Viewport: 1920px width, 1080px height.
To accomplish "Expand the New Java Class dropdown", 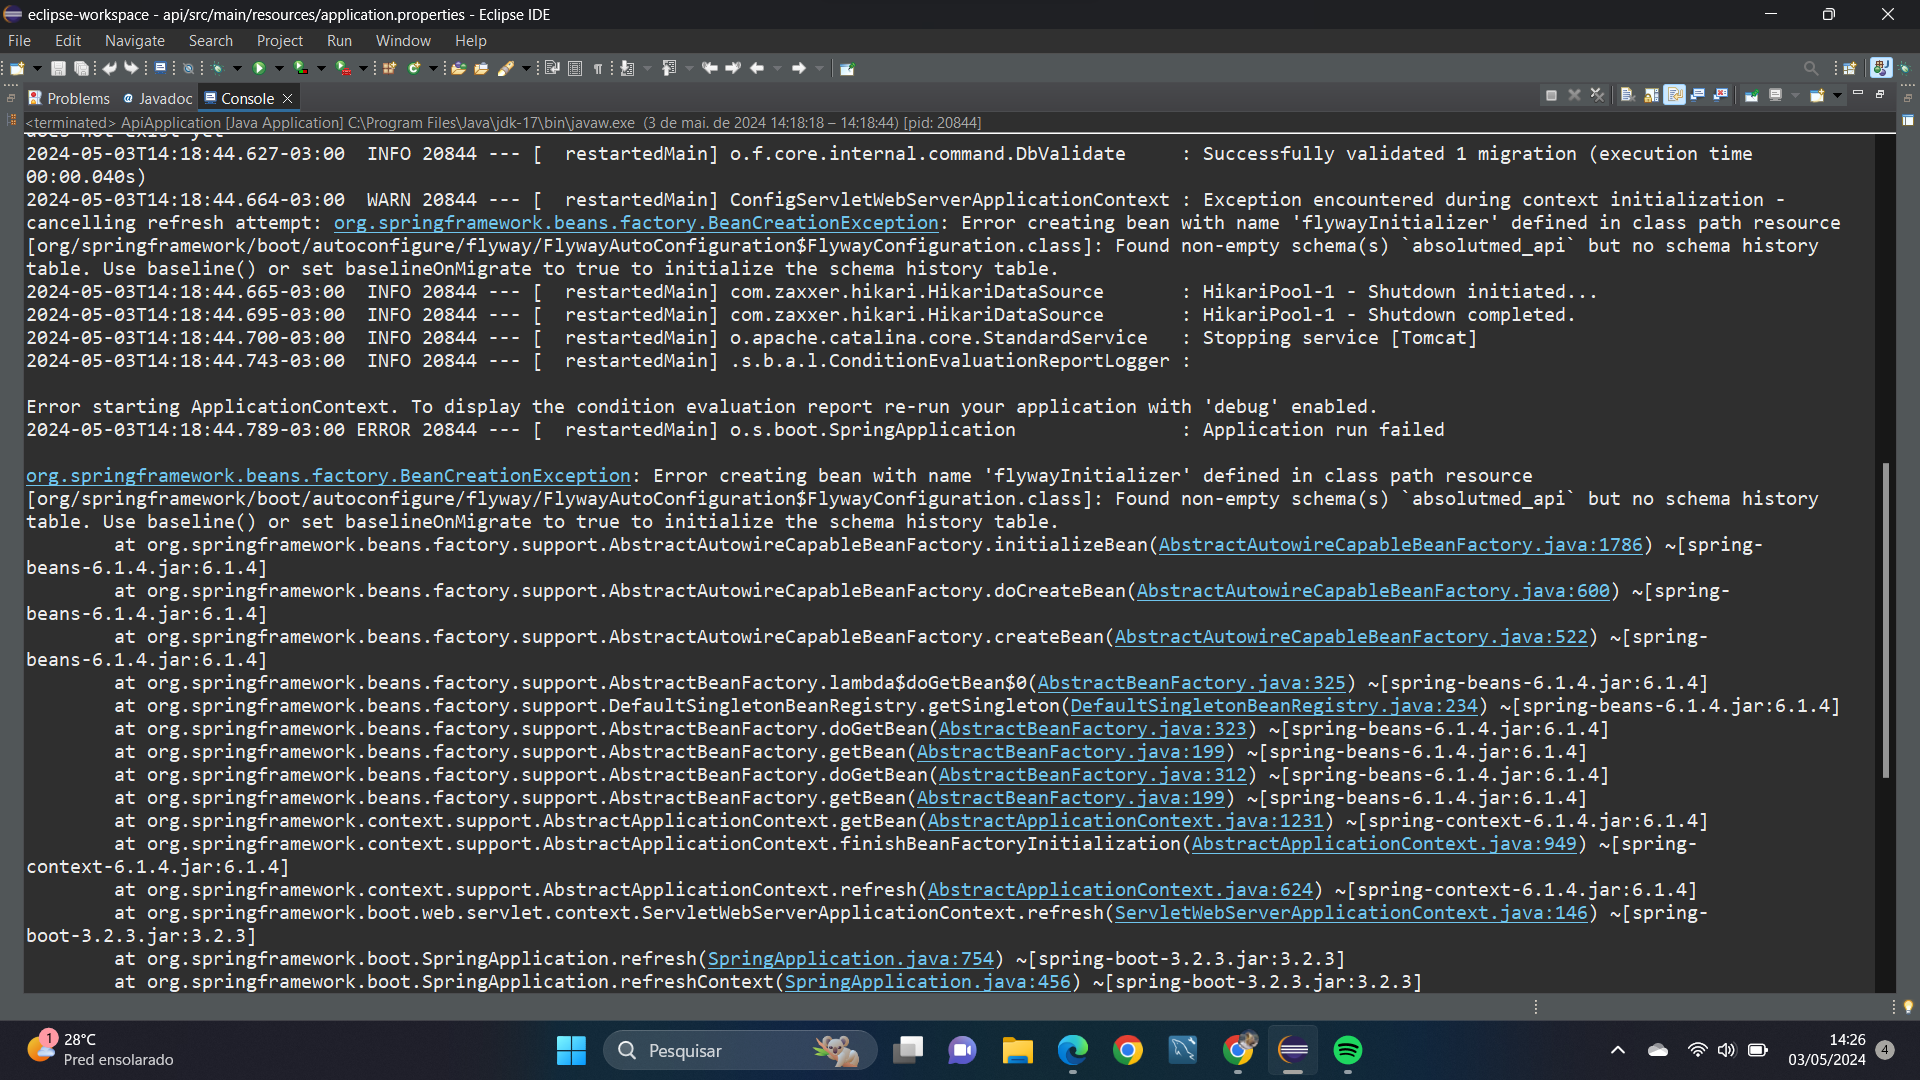I will (433, 68).
